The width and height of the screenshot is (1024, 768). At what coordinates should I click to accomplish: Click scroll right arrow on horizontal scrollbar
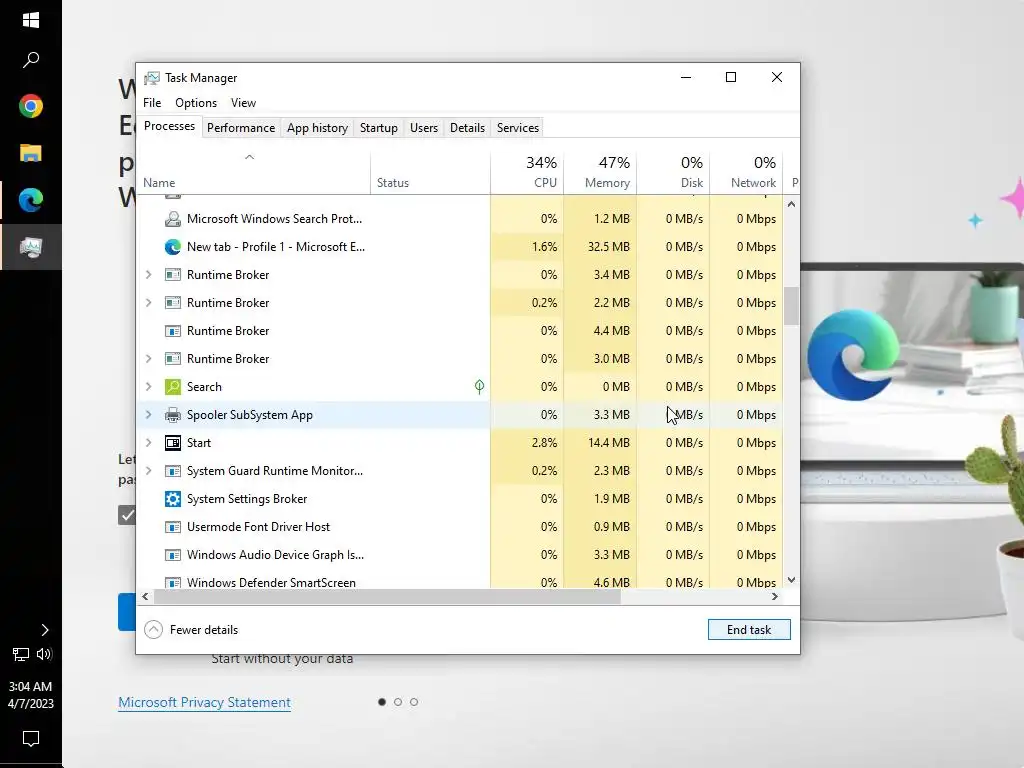tap(775, 596)
